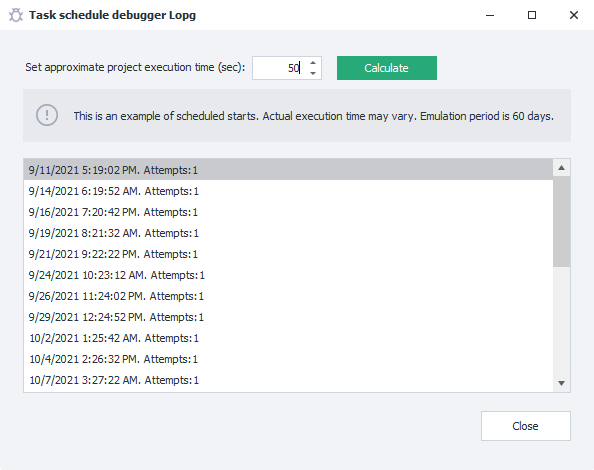Select the 9/11/2021 5:19:02 PM entry
The image size is (594, 470).
pos(288,170)
